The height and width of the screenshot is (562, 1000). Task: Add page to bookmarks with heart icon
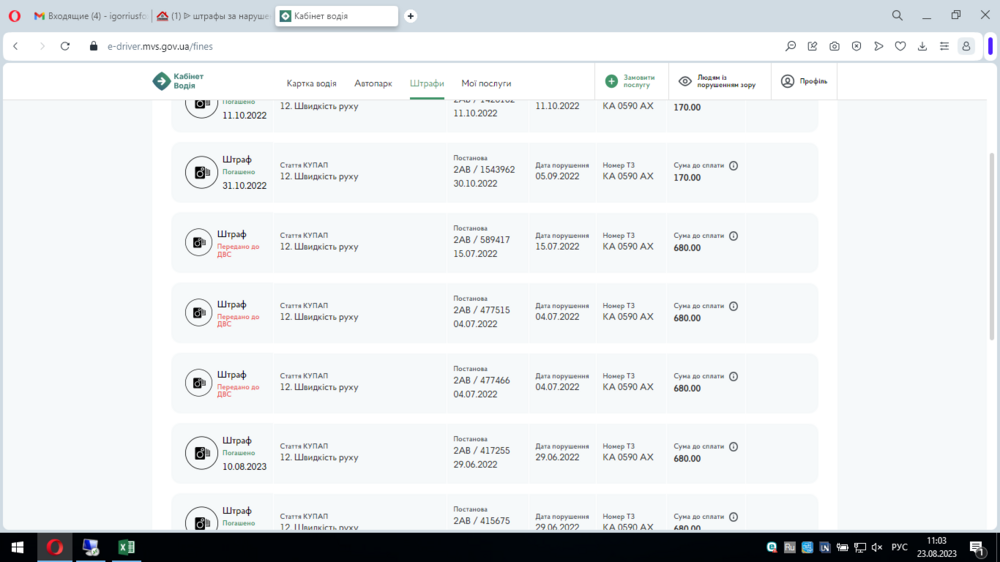click(900, 46)
